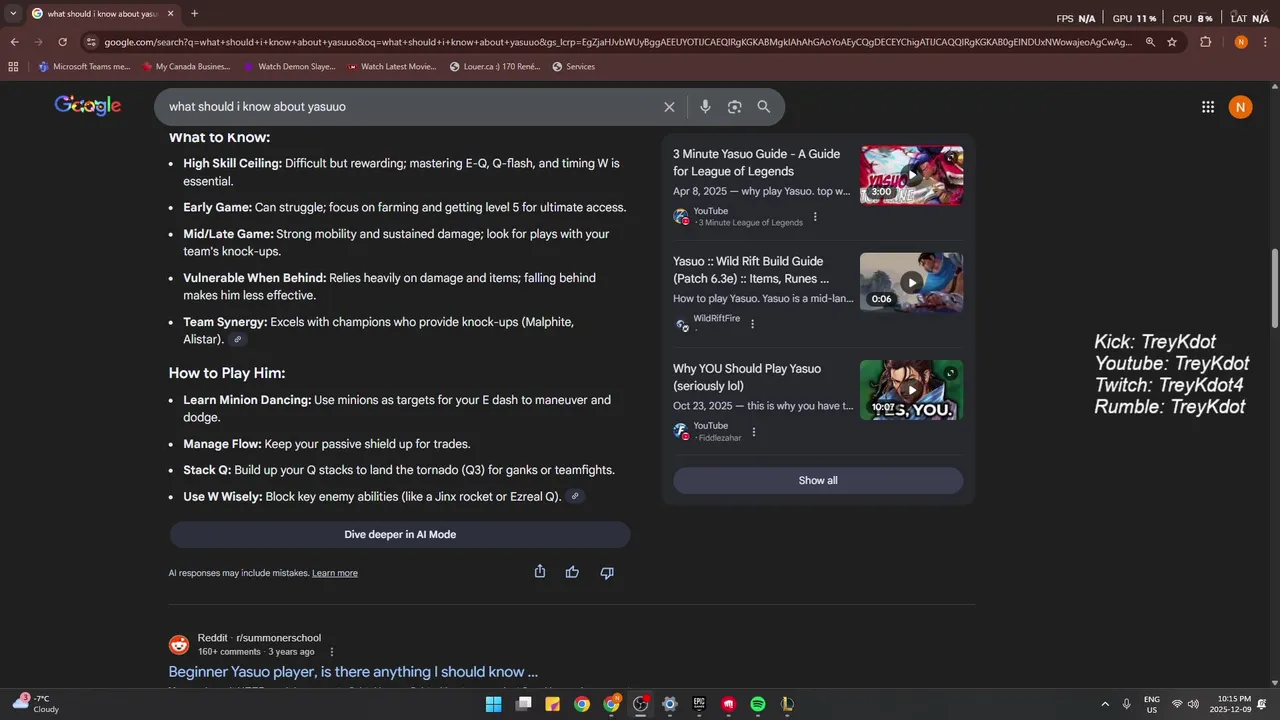
Task: Click the page vertical scrollbar thumb
Action: [1275, 288]
